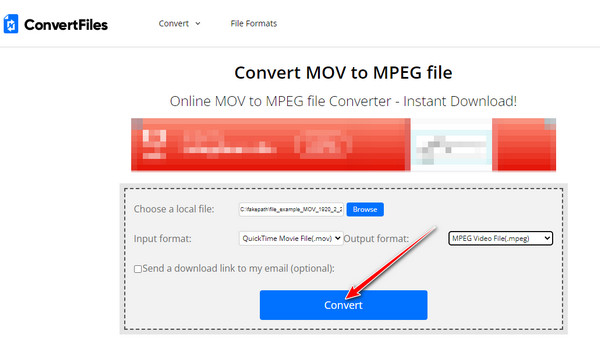The width and height of the screenshot is (600, 362).
Task: Click the 'Send a download link to my email' label
Action: tap(238, 269)
